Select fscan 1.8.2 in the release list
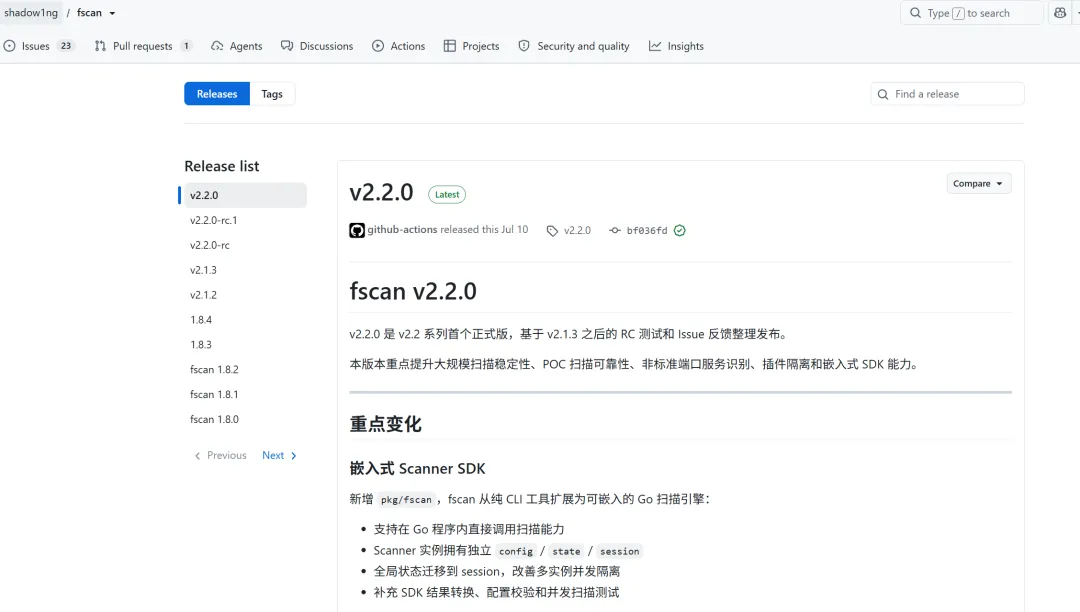 (214, 369)
